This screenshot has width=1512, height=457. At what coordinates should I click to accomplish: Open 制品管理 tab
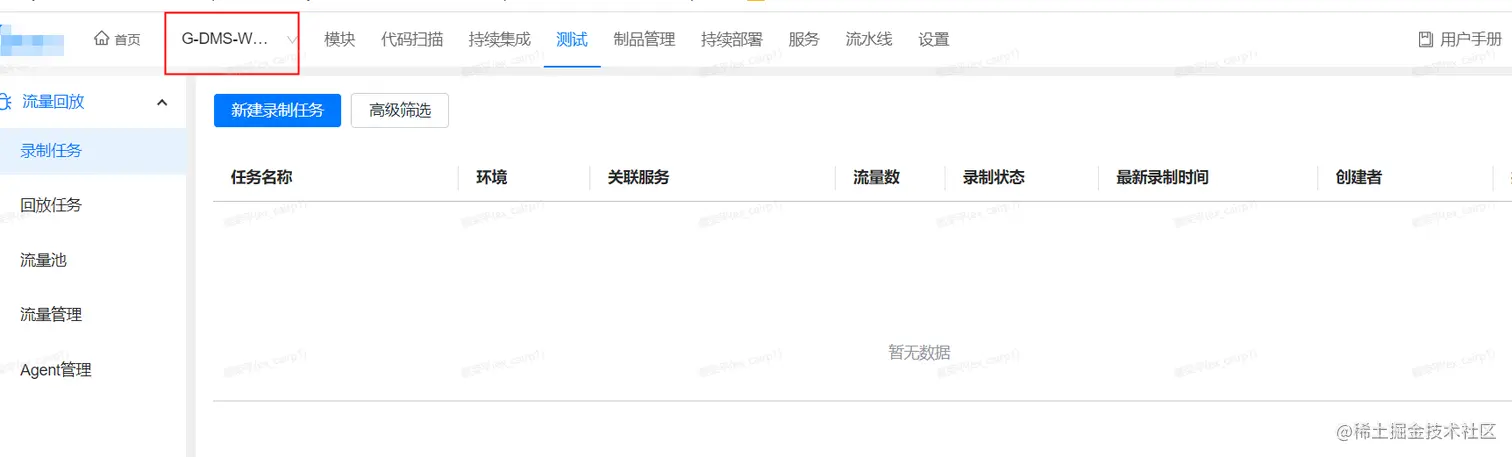point(644,40)
